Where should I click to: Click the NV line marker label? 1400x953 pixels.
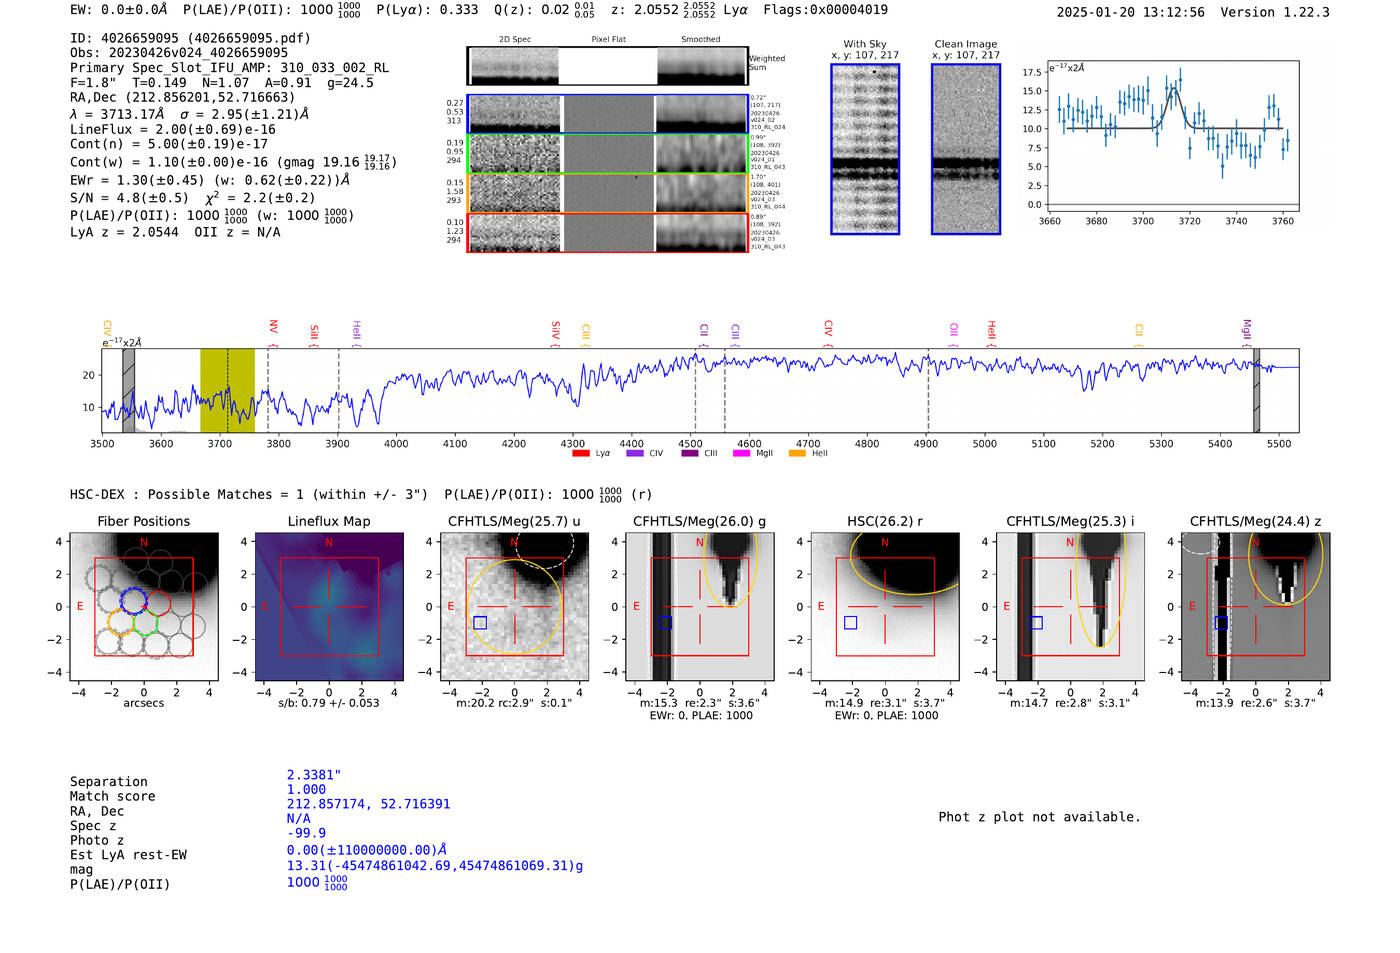(273, 327)
